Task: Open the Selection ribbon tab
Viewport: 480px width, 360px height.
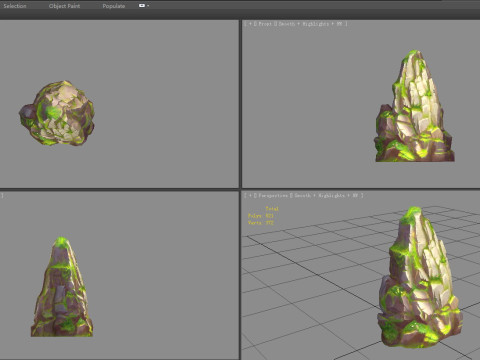Action: (x=15, y=6)
